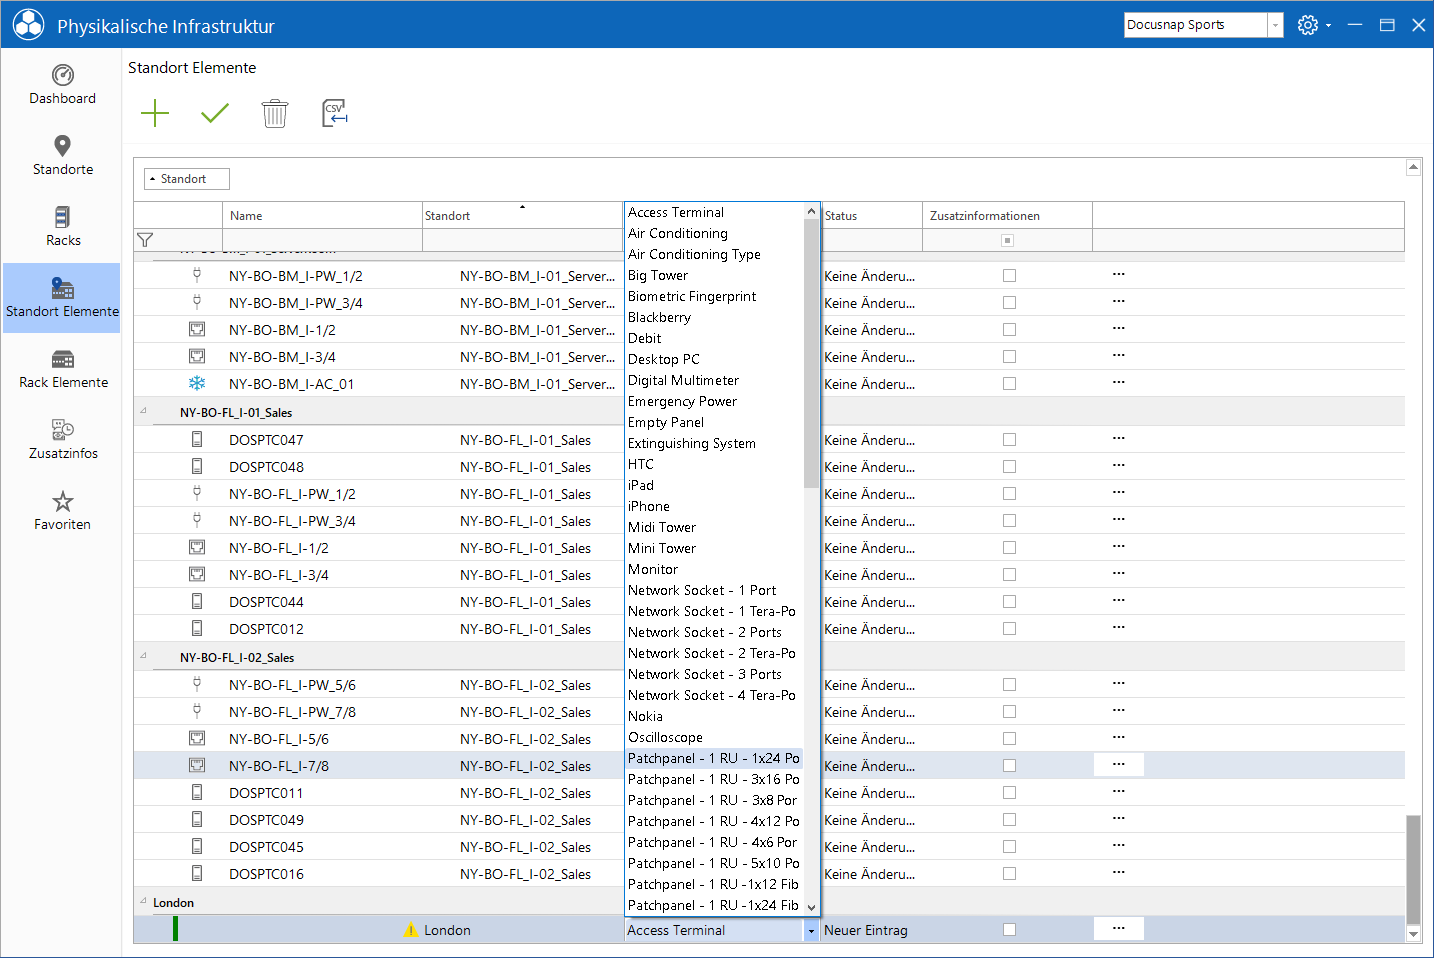This screenshot has width=1434, height=958.
Task: Tick Zusatzinformationen checkbox in London new row
Action: (1009, 930)
